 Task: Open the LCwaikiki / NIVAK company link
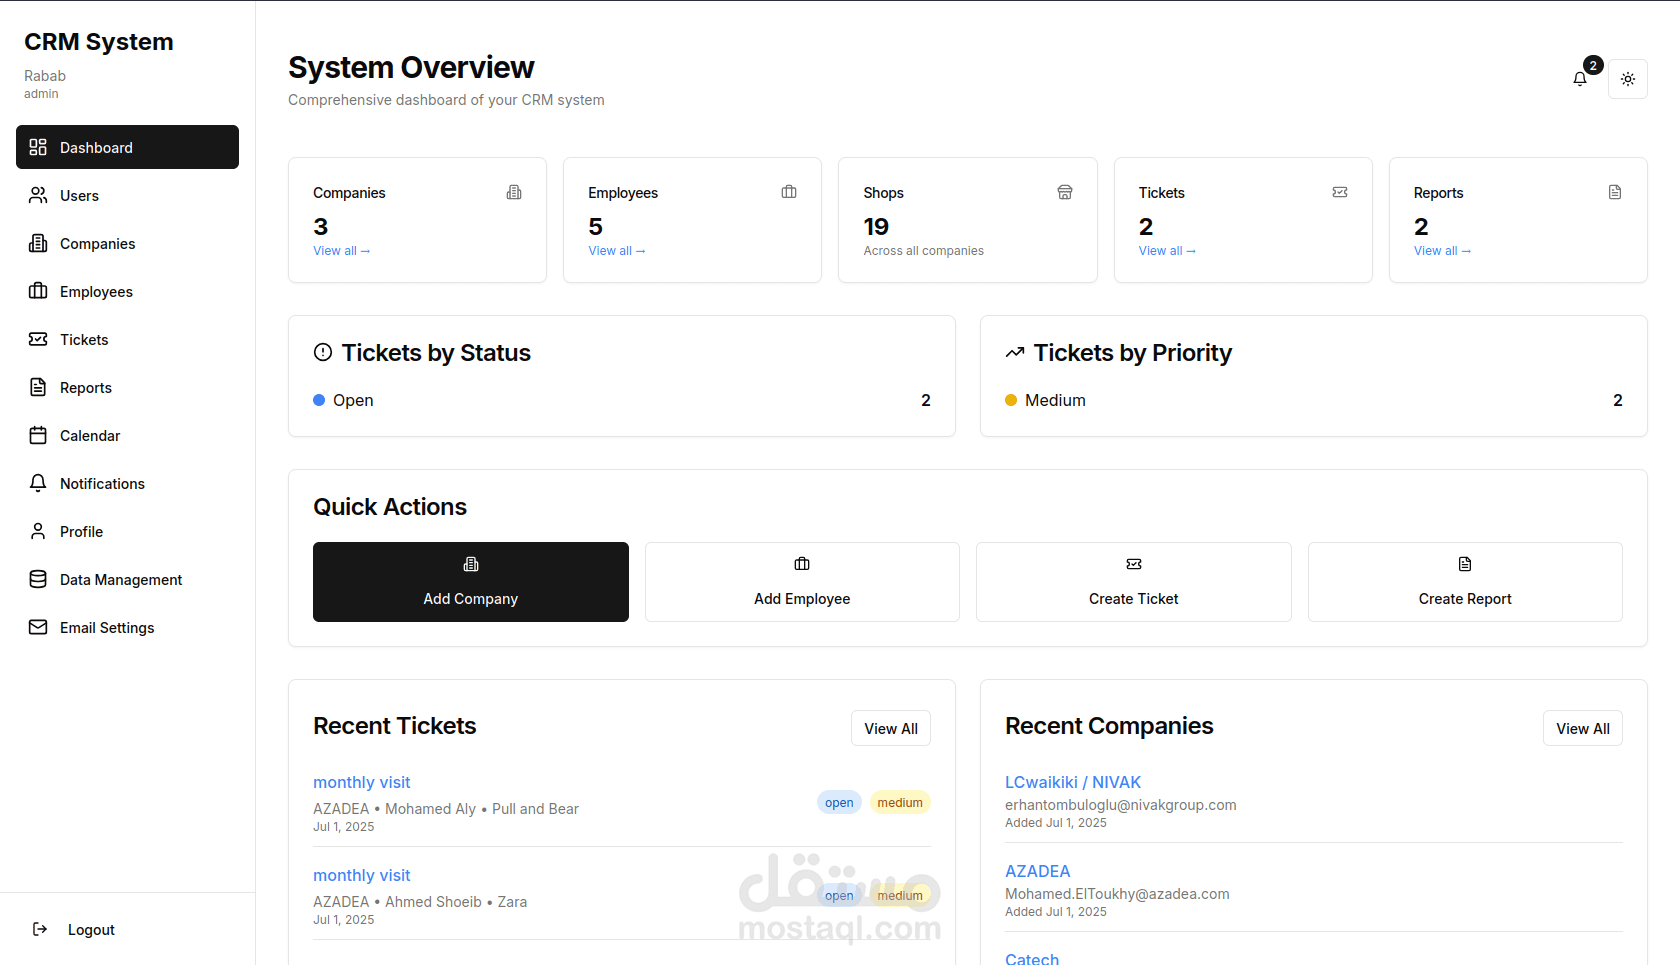coord(1073,782)
